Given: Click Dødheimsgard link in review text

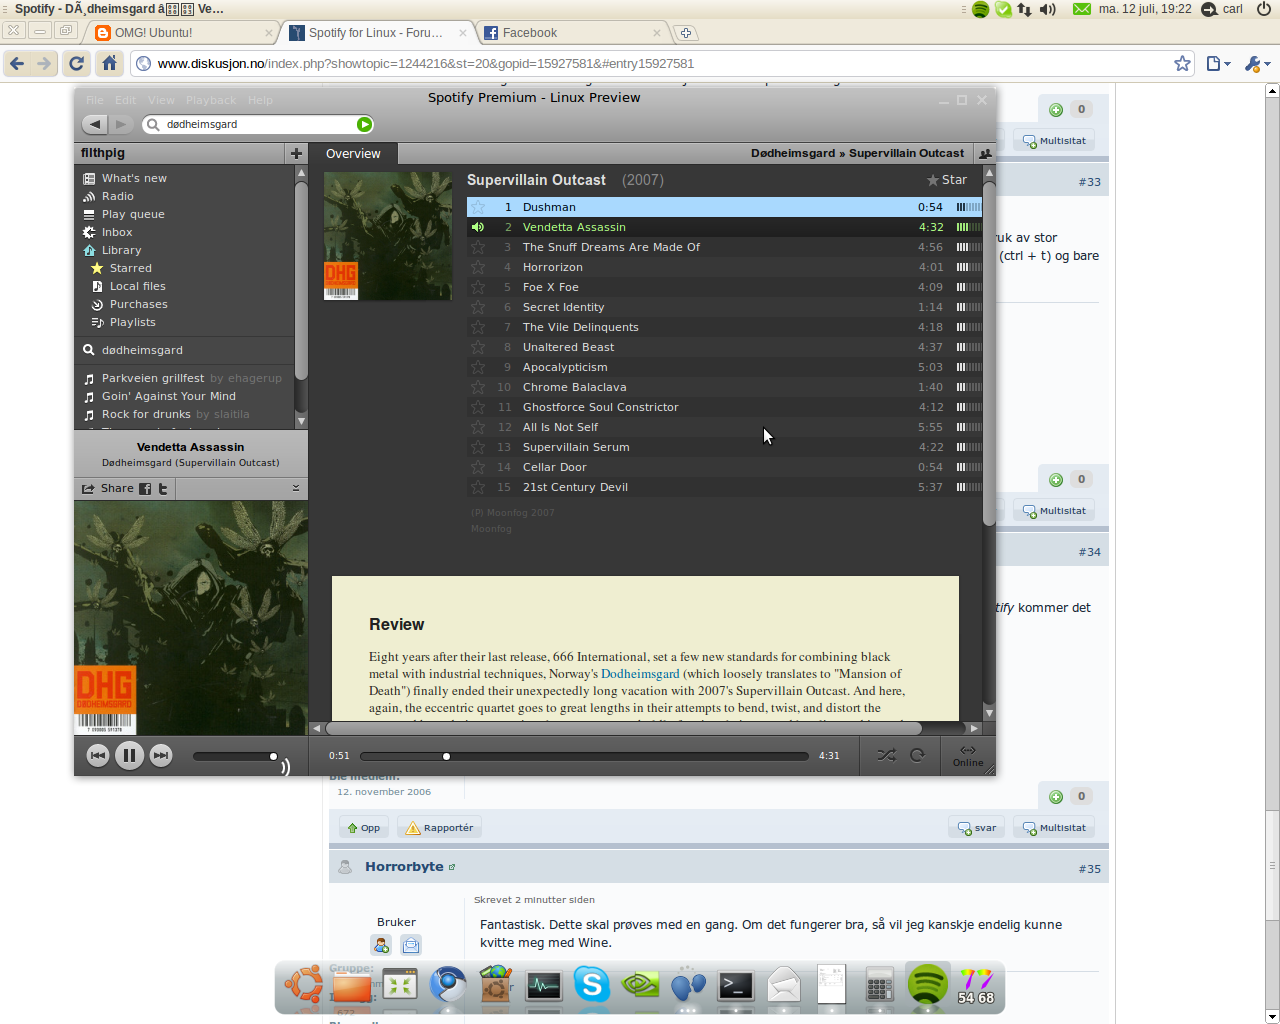Looking at the screenshot, I should pos(640,674).
